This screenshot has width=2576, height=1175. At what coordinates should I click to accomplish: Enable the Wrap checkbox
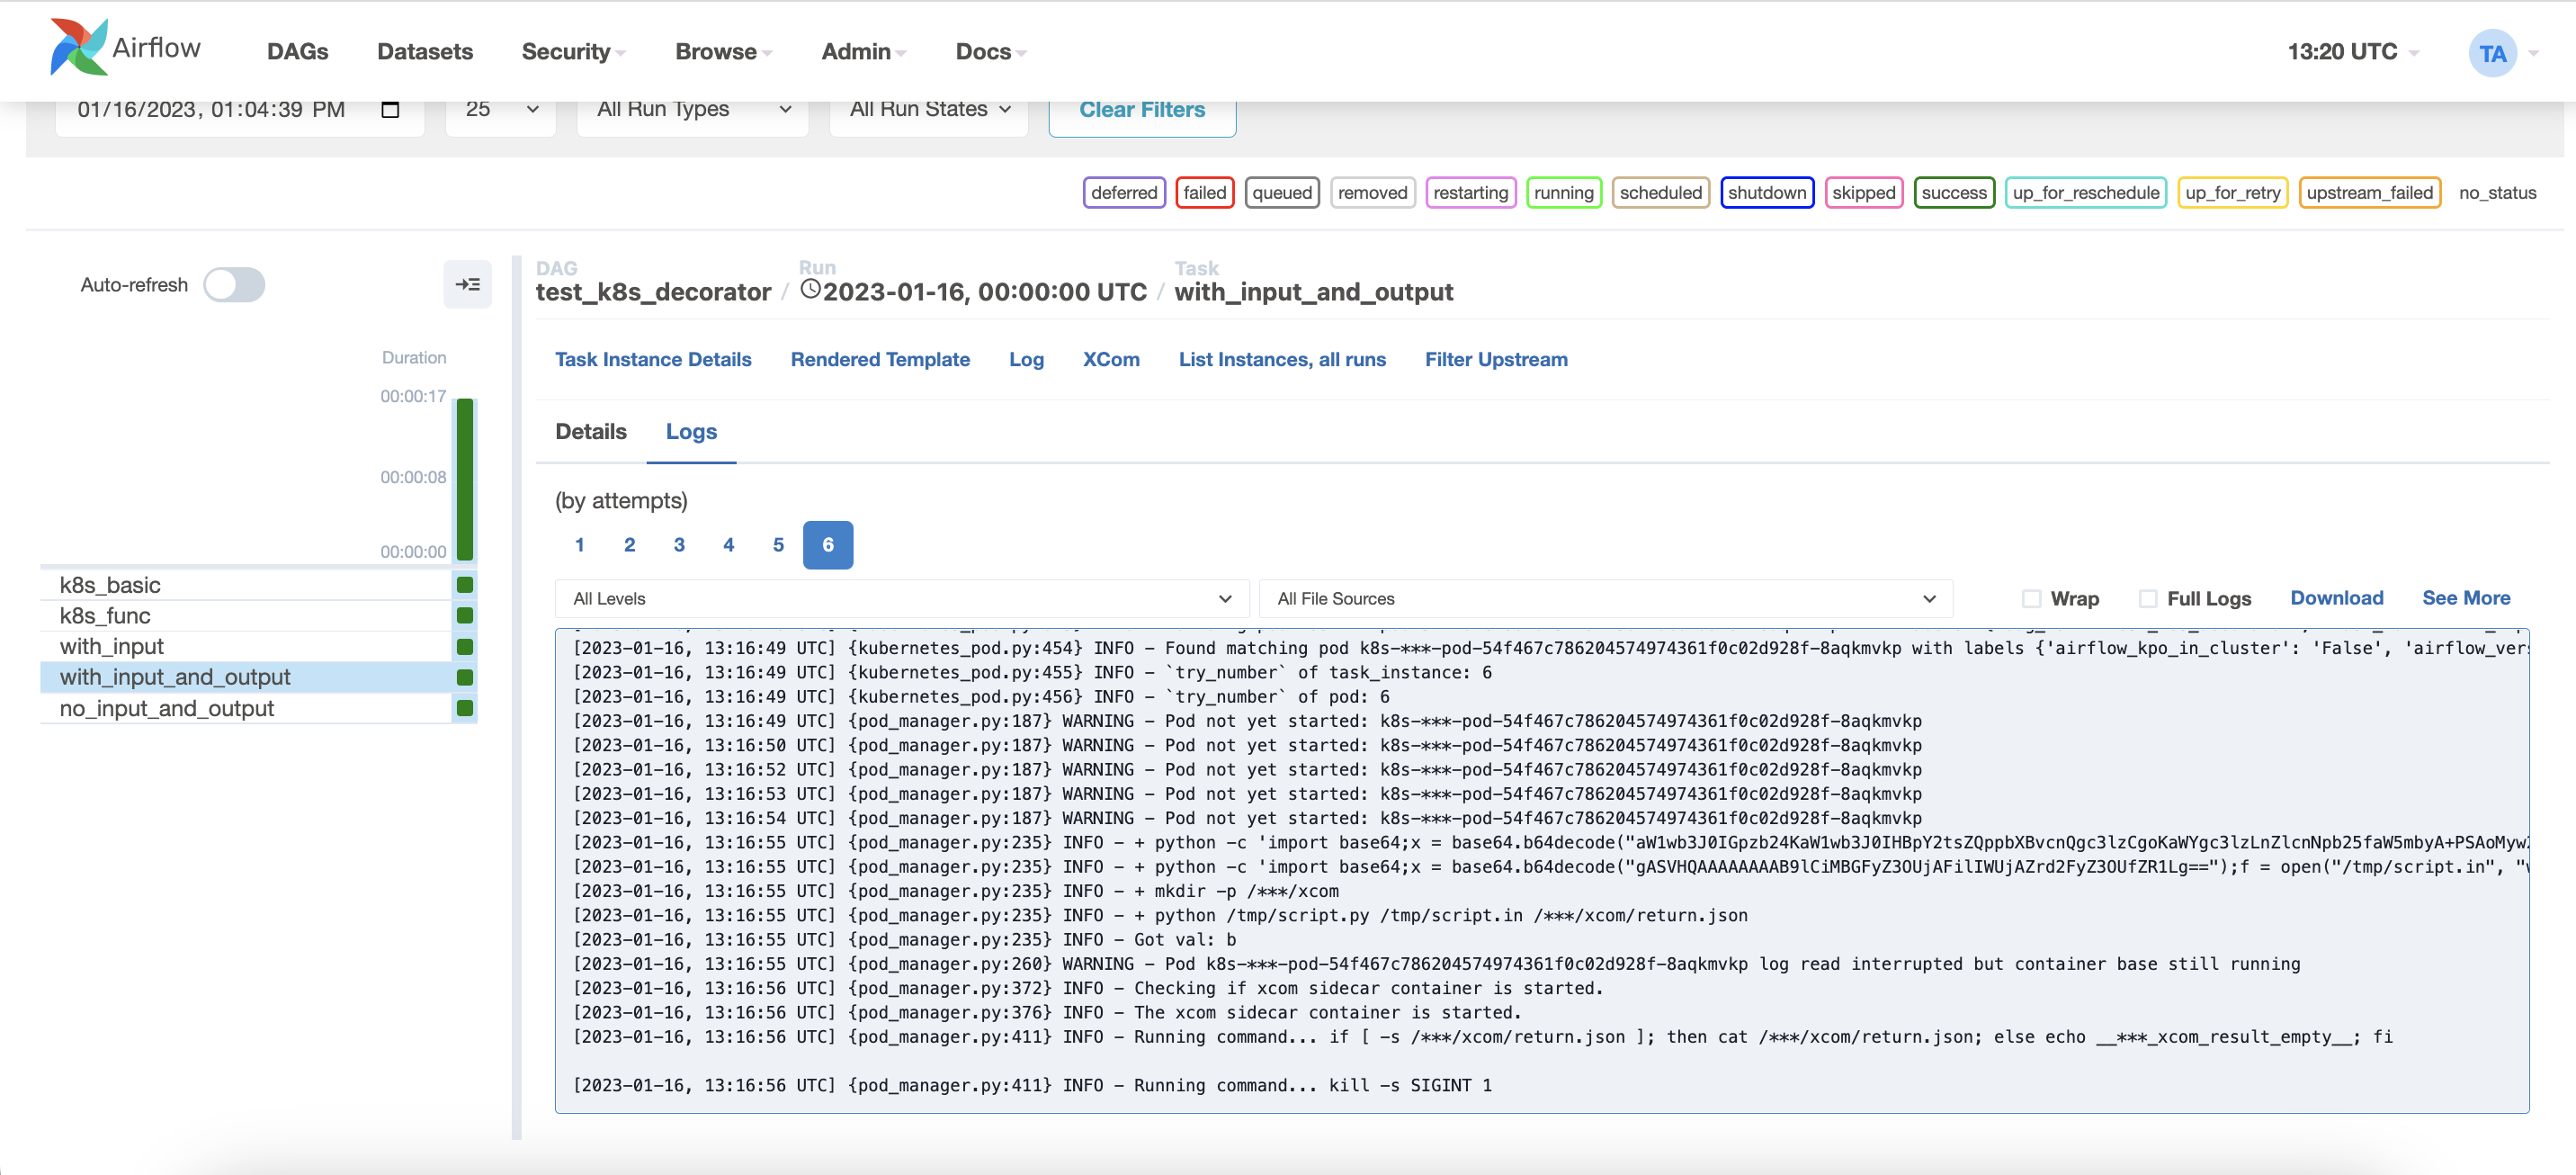[x=2030, y=599]
